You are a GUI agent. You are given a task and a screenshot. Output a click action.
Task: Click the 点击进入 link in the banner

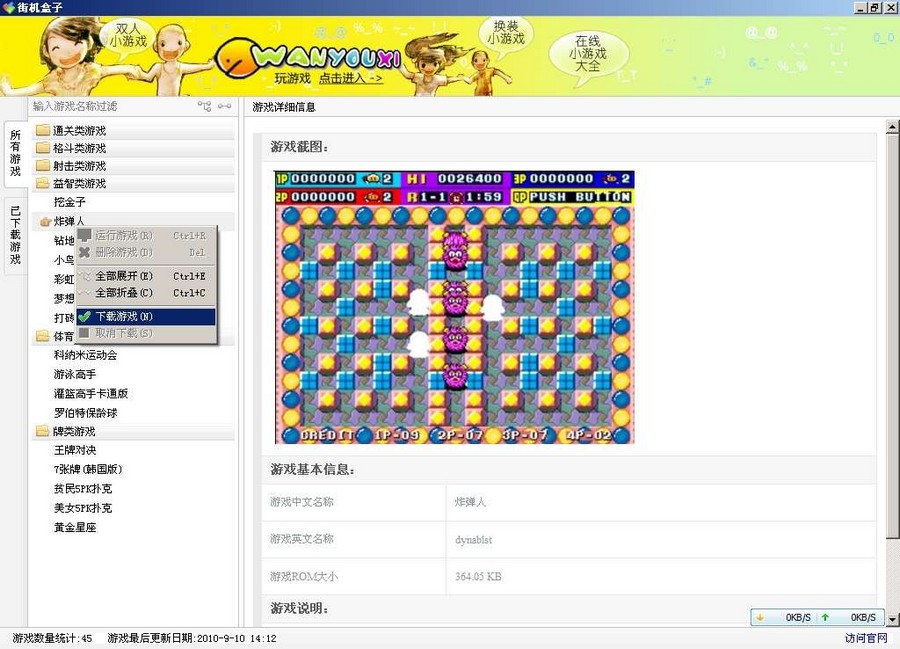(x=340, y=77)
